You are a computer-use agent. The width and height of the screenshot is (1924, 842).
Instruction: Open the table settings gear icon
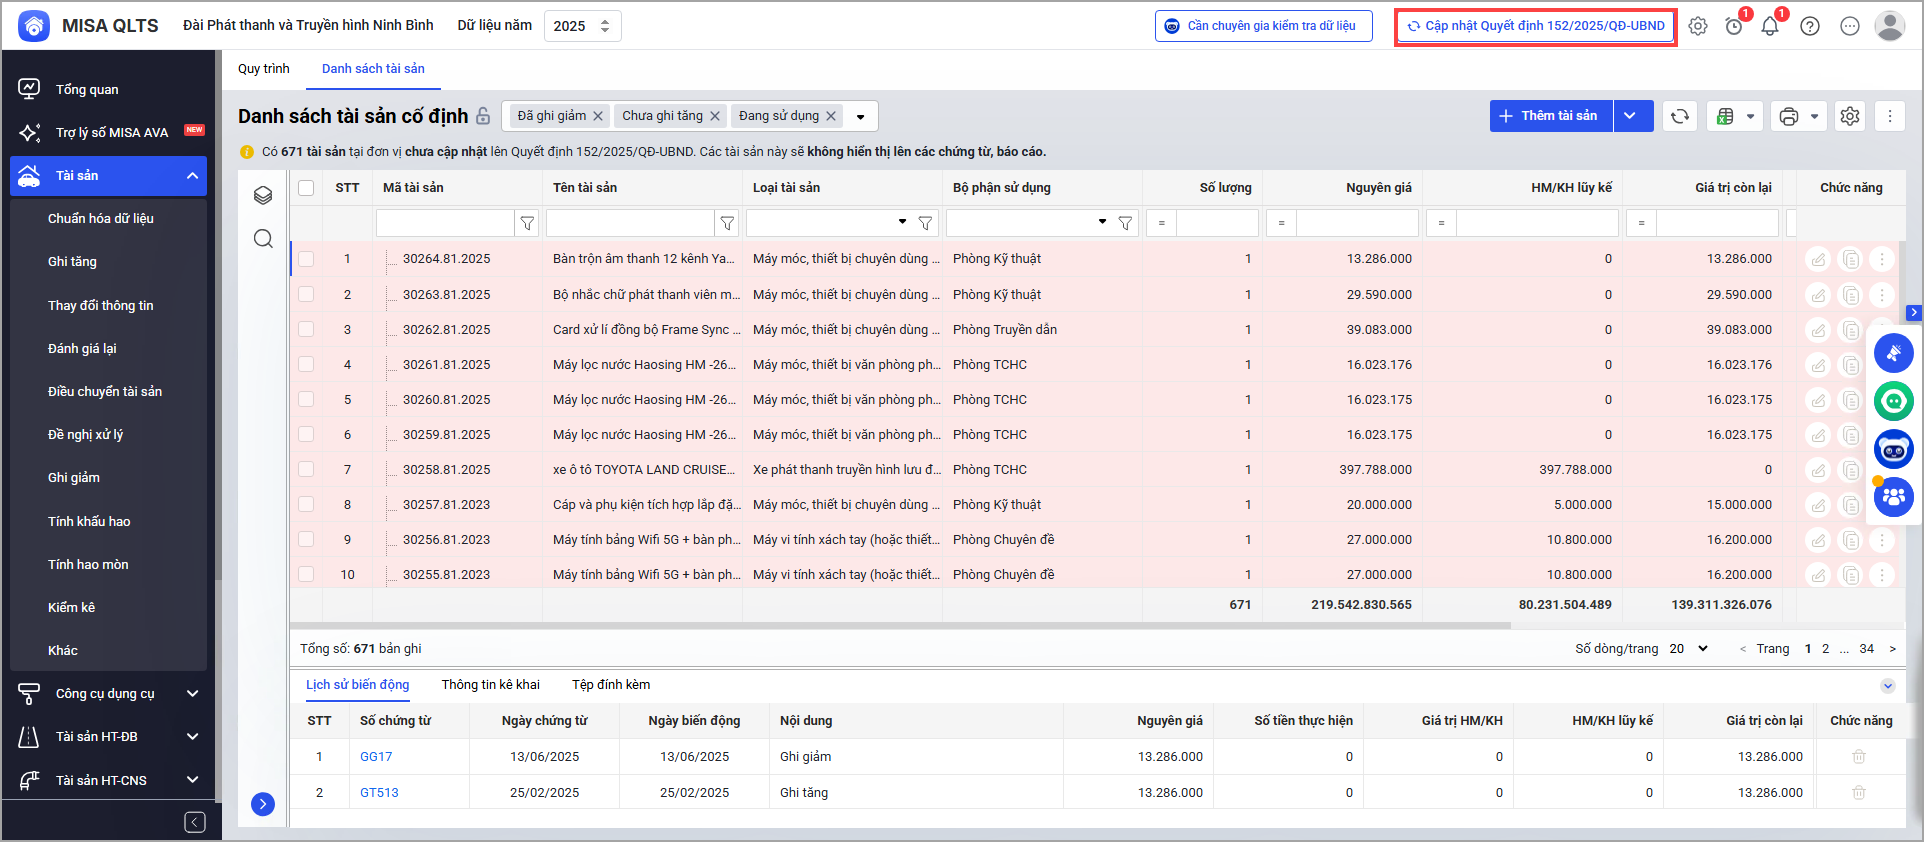(x=1850, y=116)
